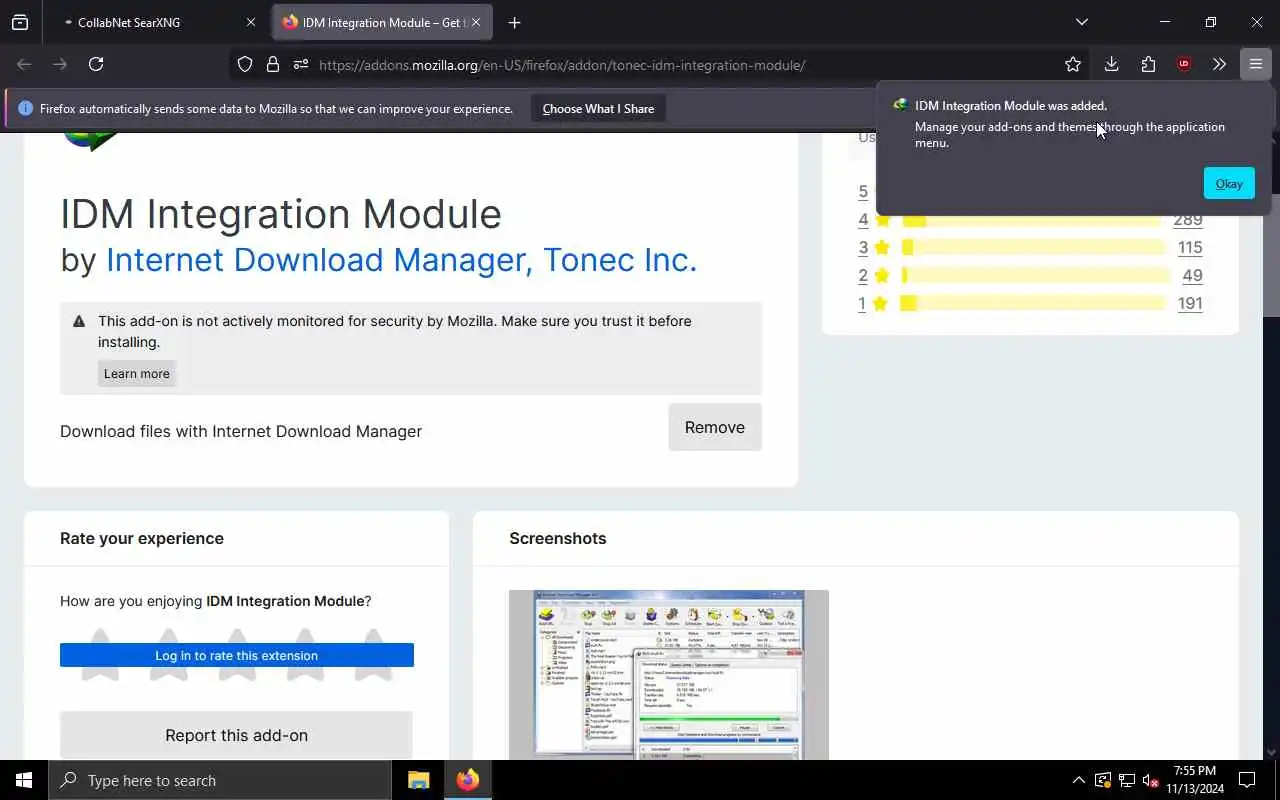Click Learn more about security warning
Screen dimensions: 1280x800
[x=137, y=373]
